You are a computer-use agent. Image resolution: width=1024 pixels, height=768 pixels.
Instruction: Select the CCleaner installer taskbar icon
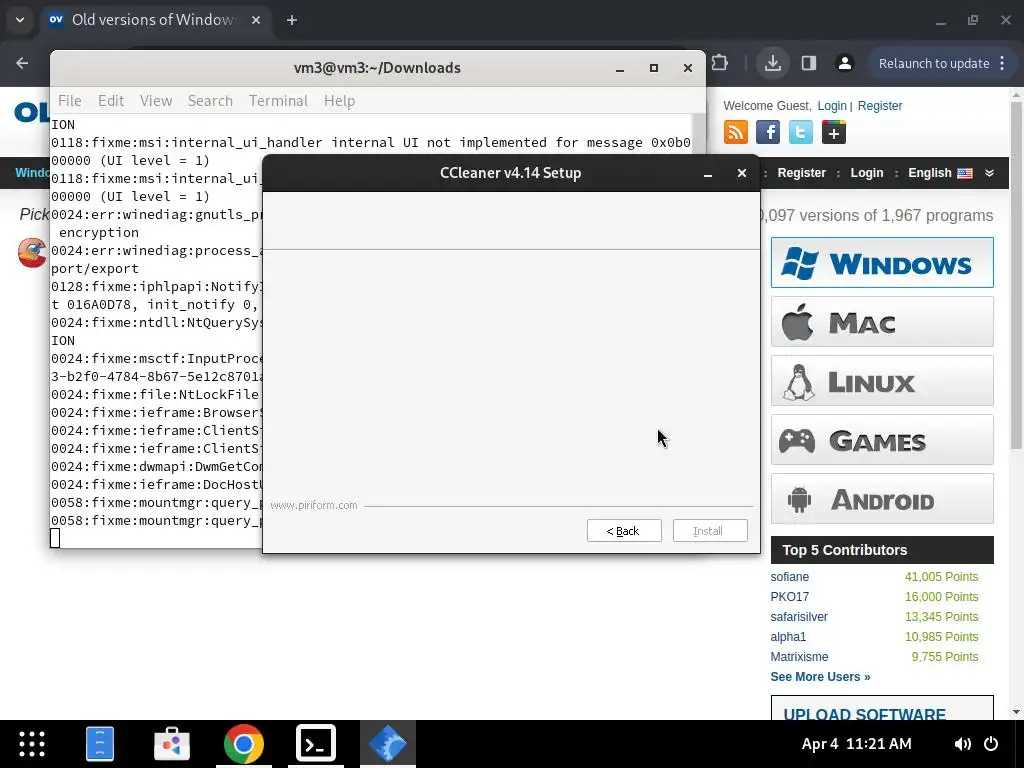pos(387,744)
